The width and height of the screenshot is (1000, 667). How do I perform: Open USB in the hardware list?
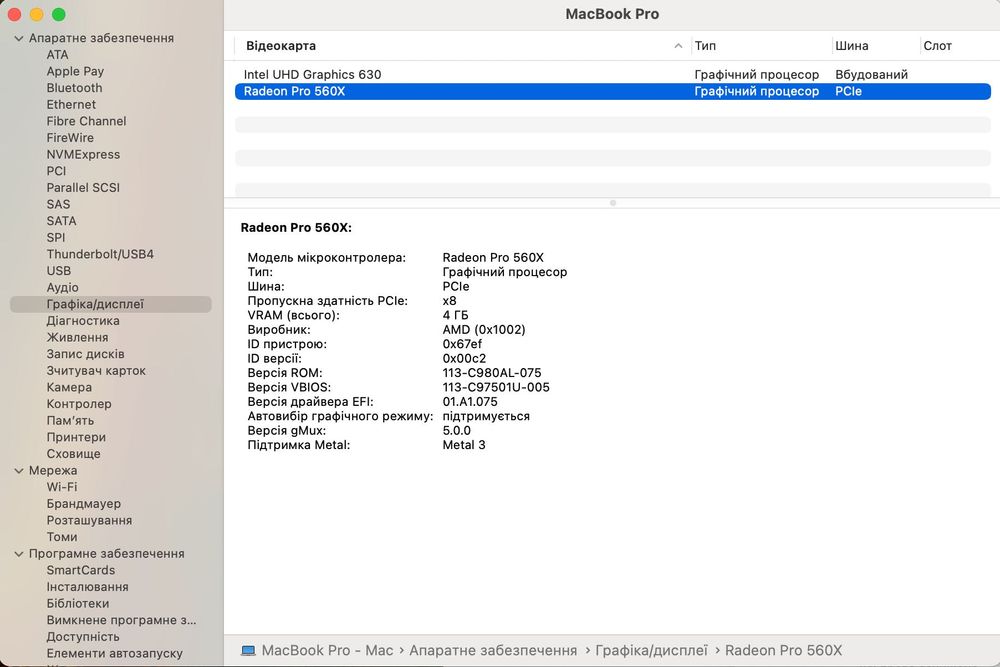point(59,270)
